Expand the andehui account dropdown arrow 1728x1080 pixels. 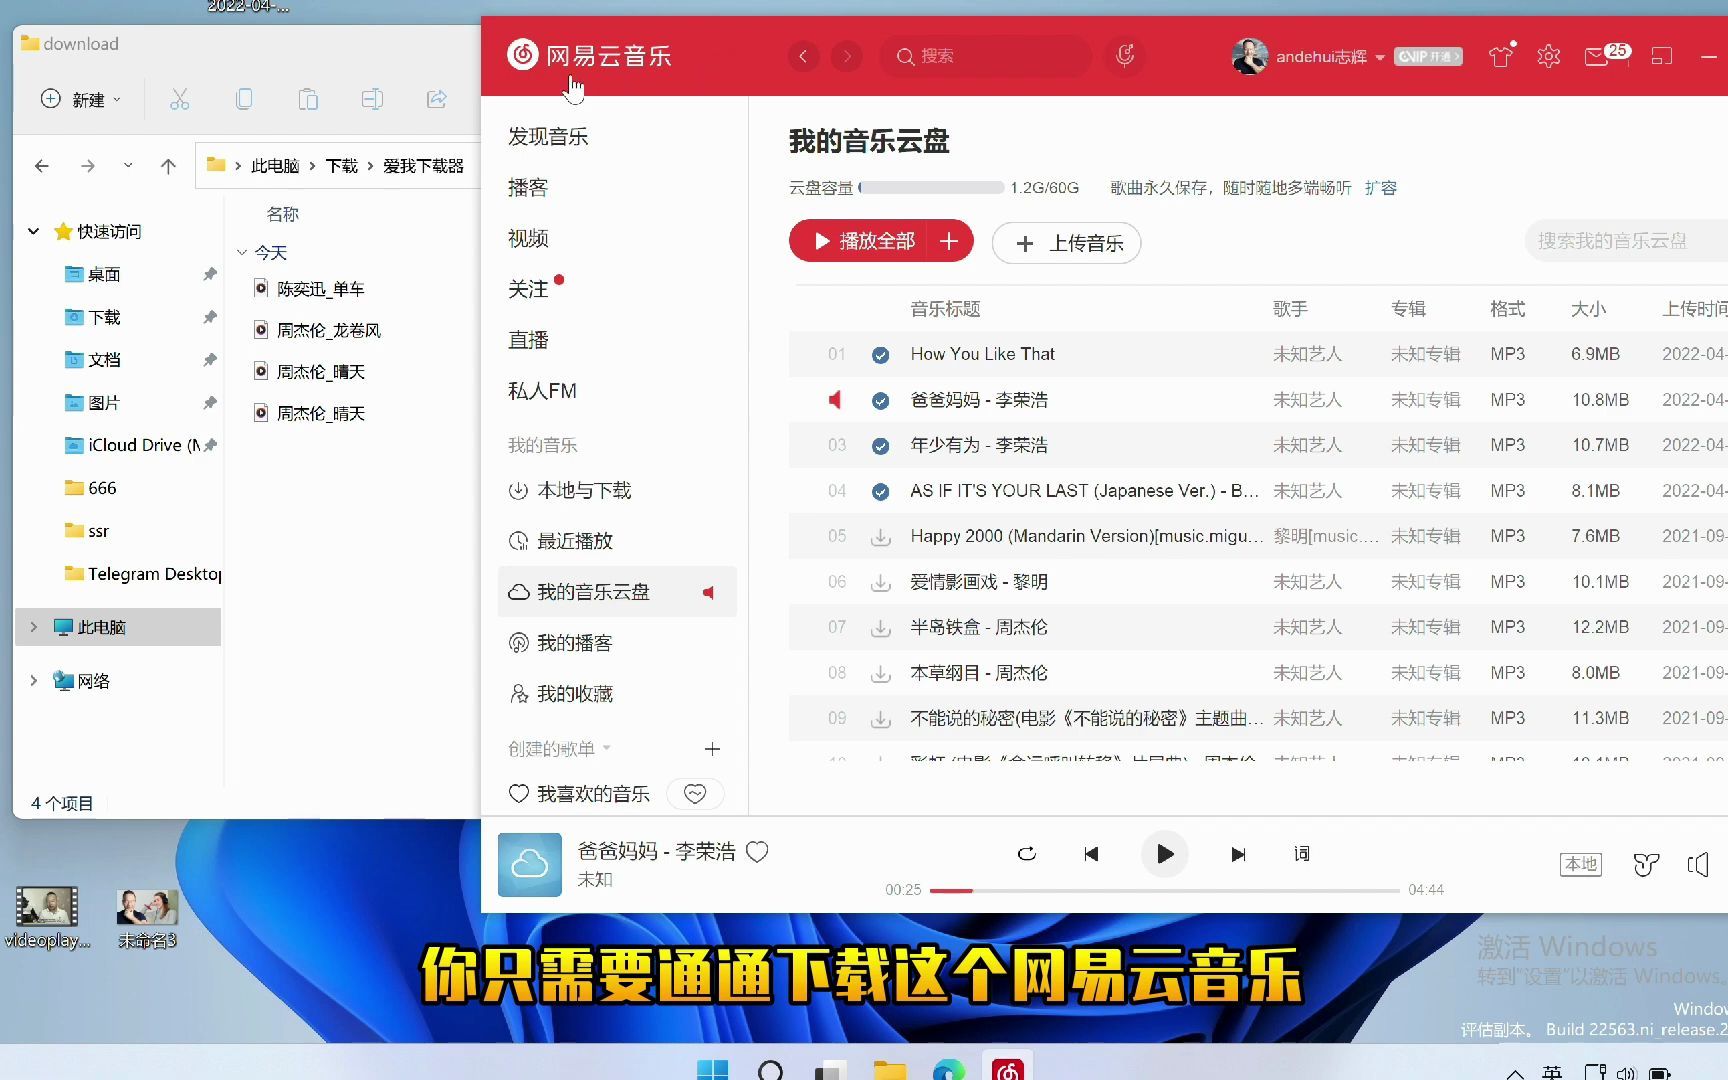click(x=1380, y=57)
